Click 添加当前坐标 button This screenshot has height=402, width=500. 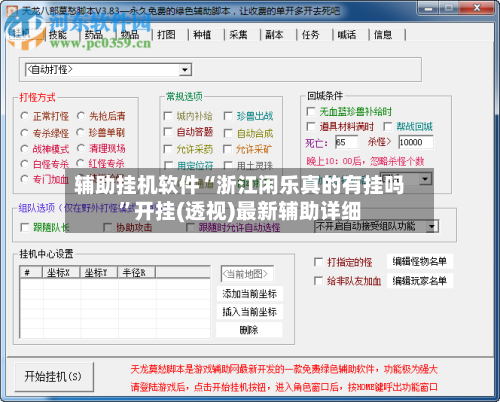[250, 294]
